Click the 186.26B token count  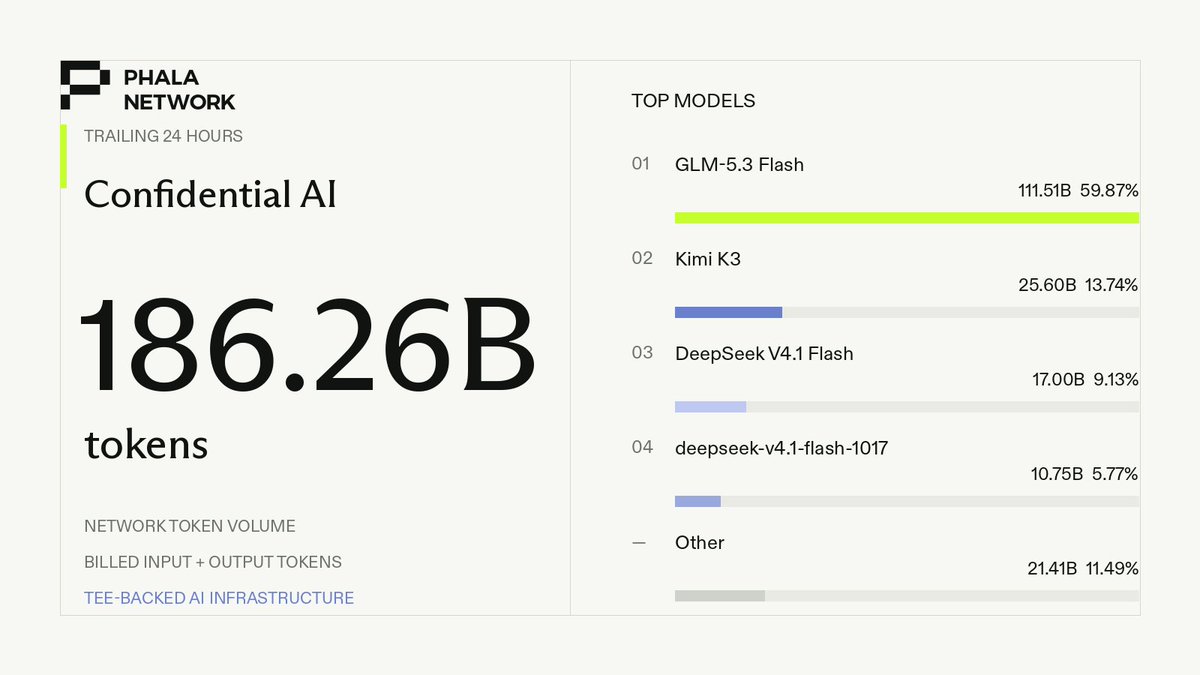click(x=307, y=345)
